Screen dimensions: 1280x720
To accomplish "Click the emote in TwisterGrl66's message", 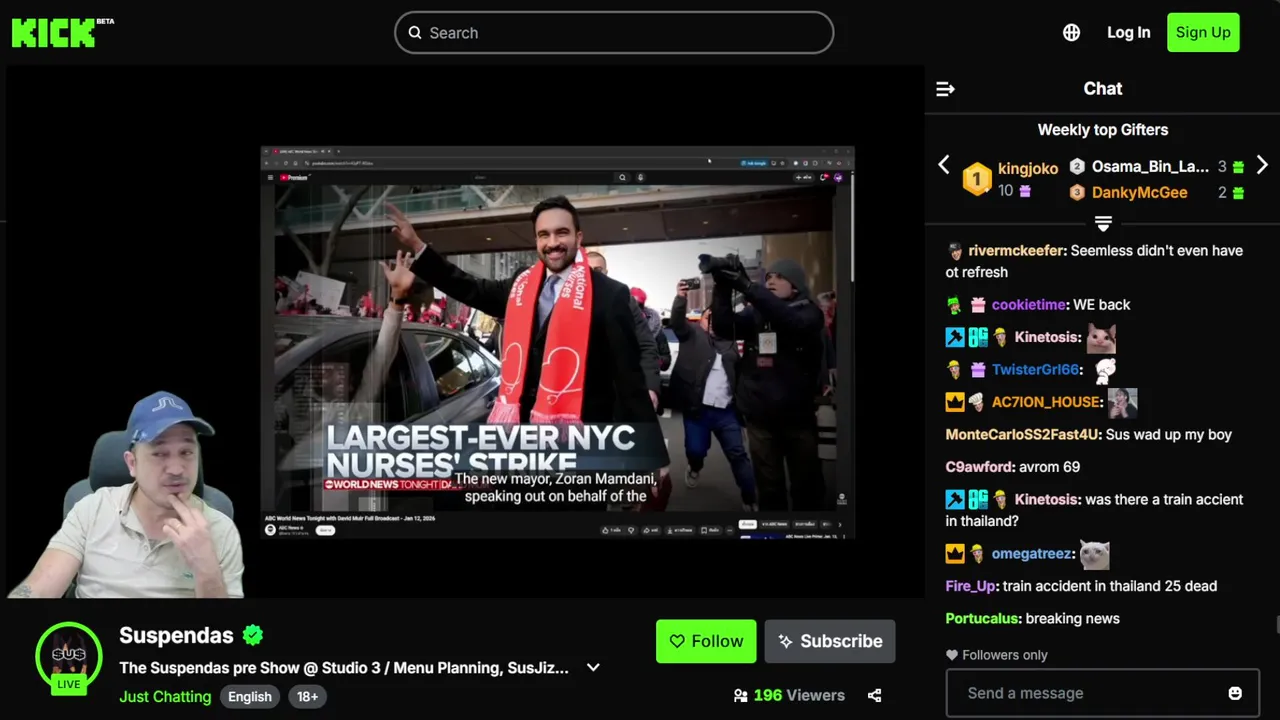I will (1105, 370).
